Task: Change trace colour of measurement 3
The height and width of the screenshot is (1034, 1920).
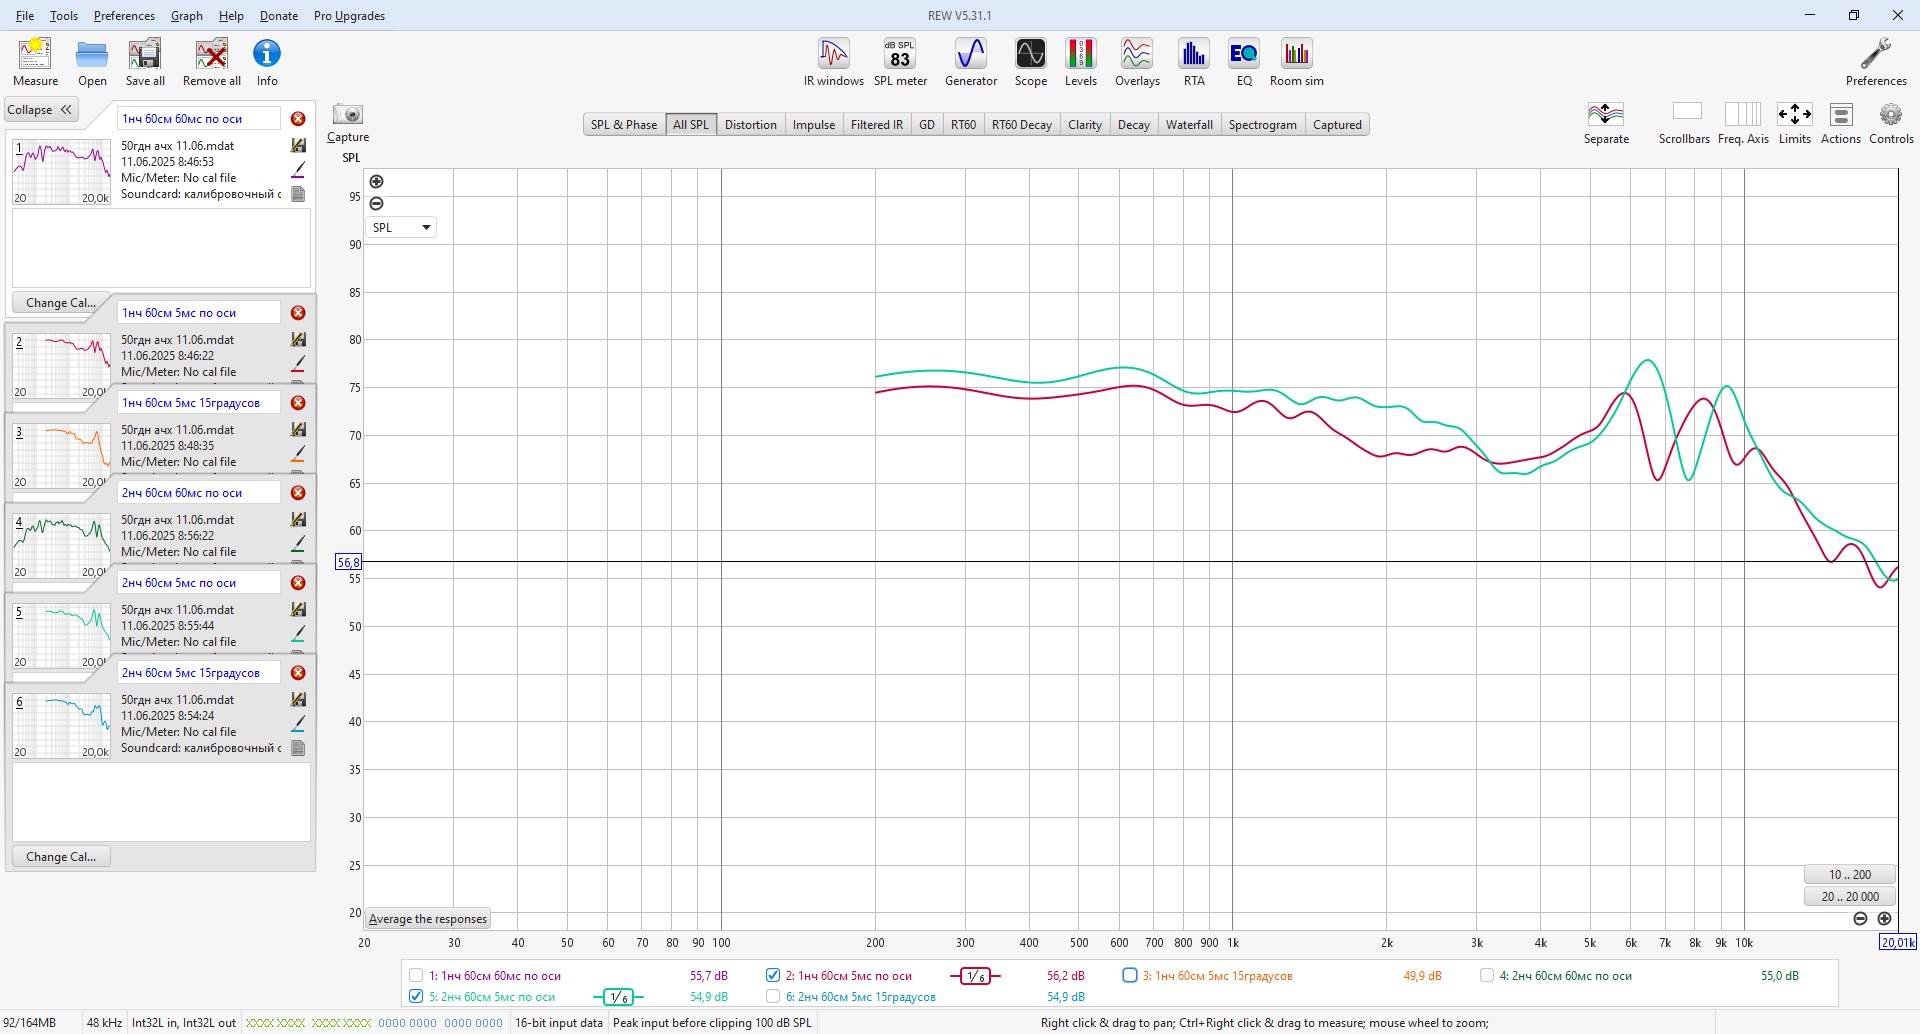Action: point(298,453)
